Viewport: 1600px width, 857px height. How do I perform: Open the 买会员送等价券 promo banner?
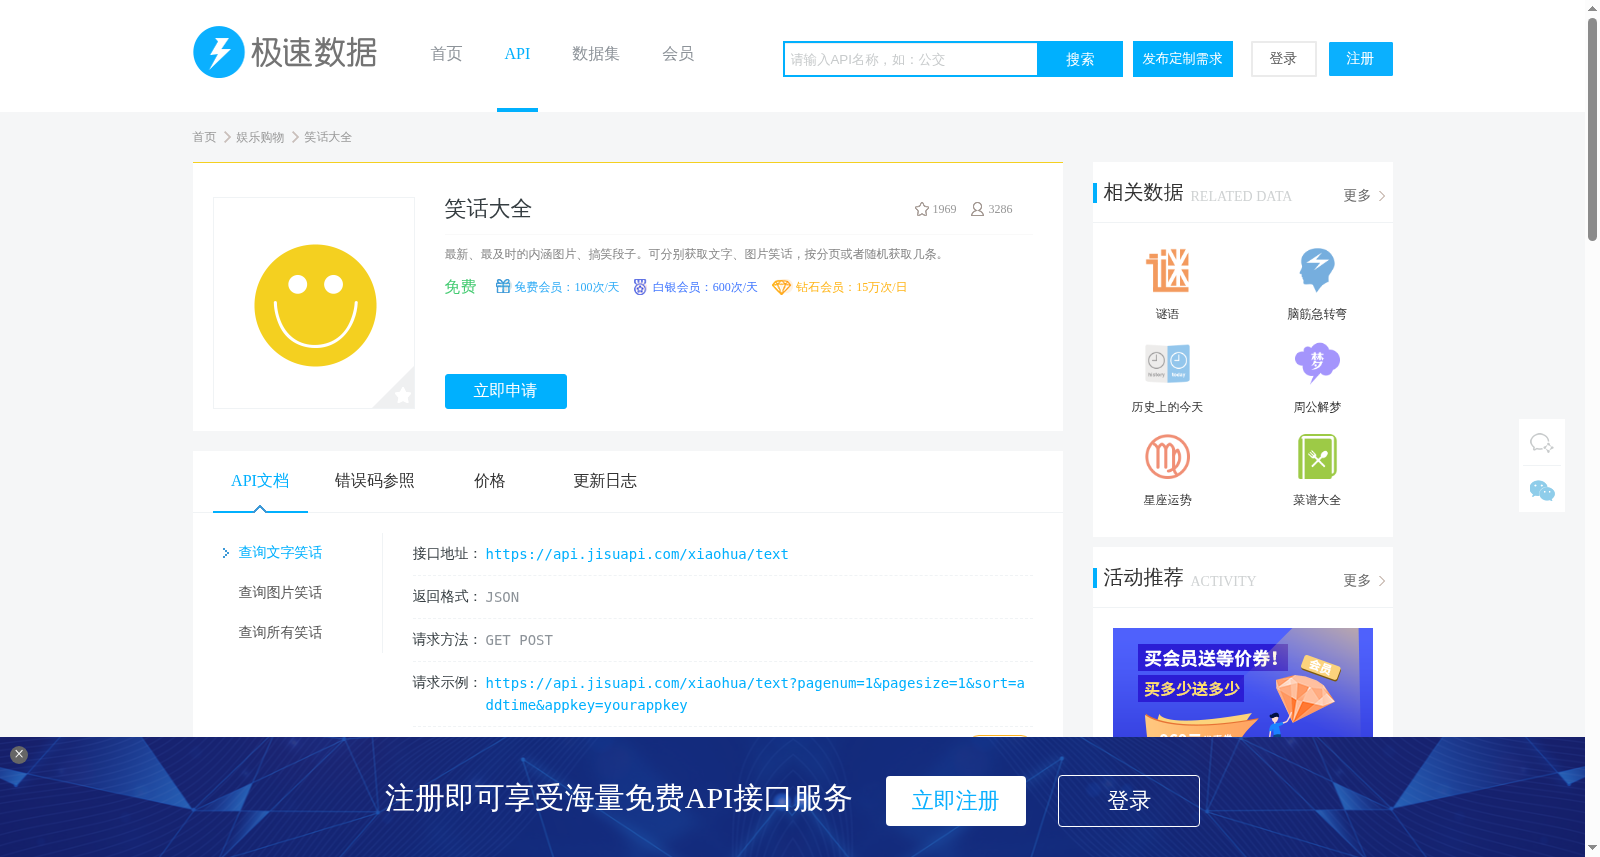click(1243, 683)
